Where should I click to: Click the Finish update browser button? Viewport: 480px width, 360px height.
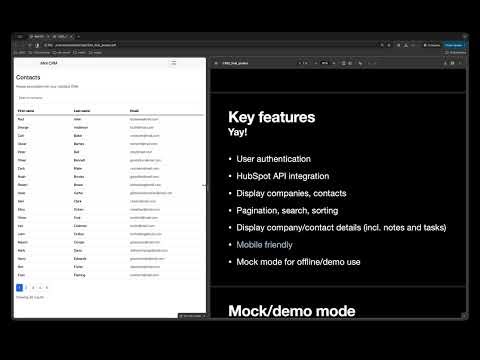pos(454,45)
